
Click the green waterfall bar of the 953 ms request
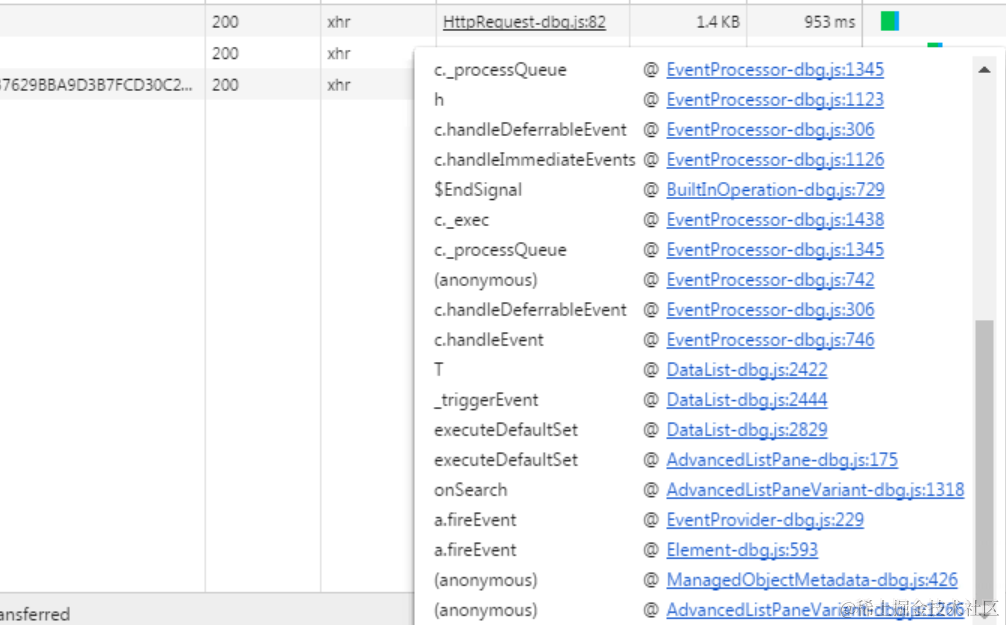click(889, 21)
